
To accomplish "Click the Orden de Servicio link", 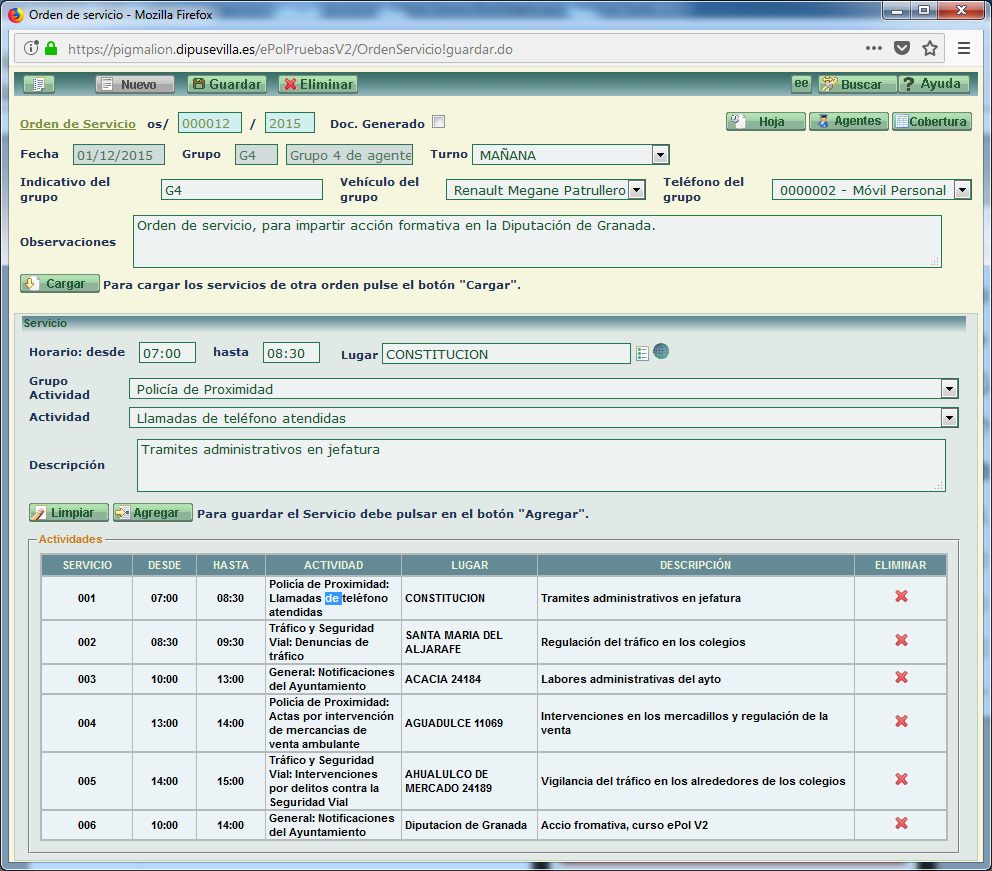I will point(78,124).
